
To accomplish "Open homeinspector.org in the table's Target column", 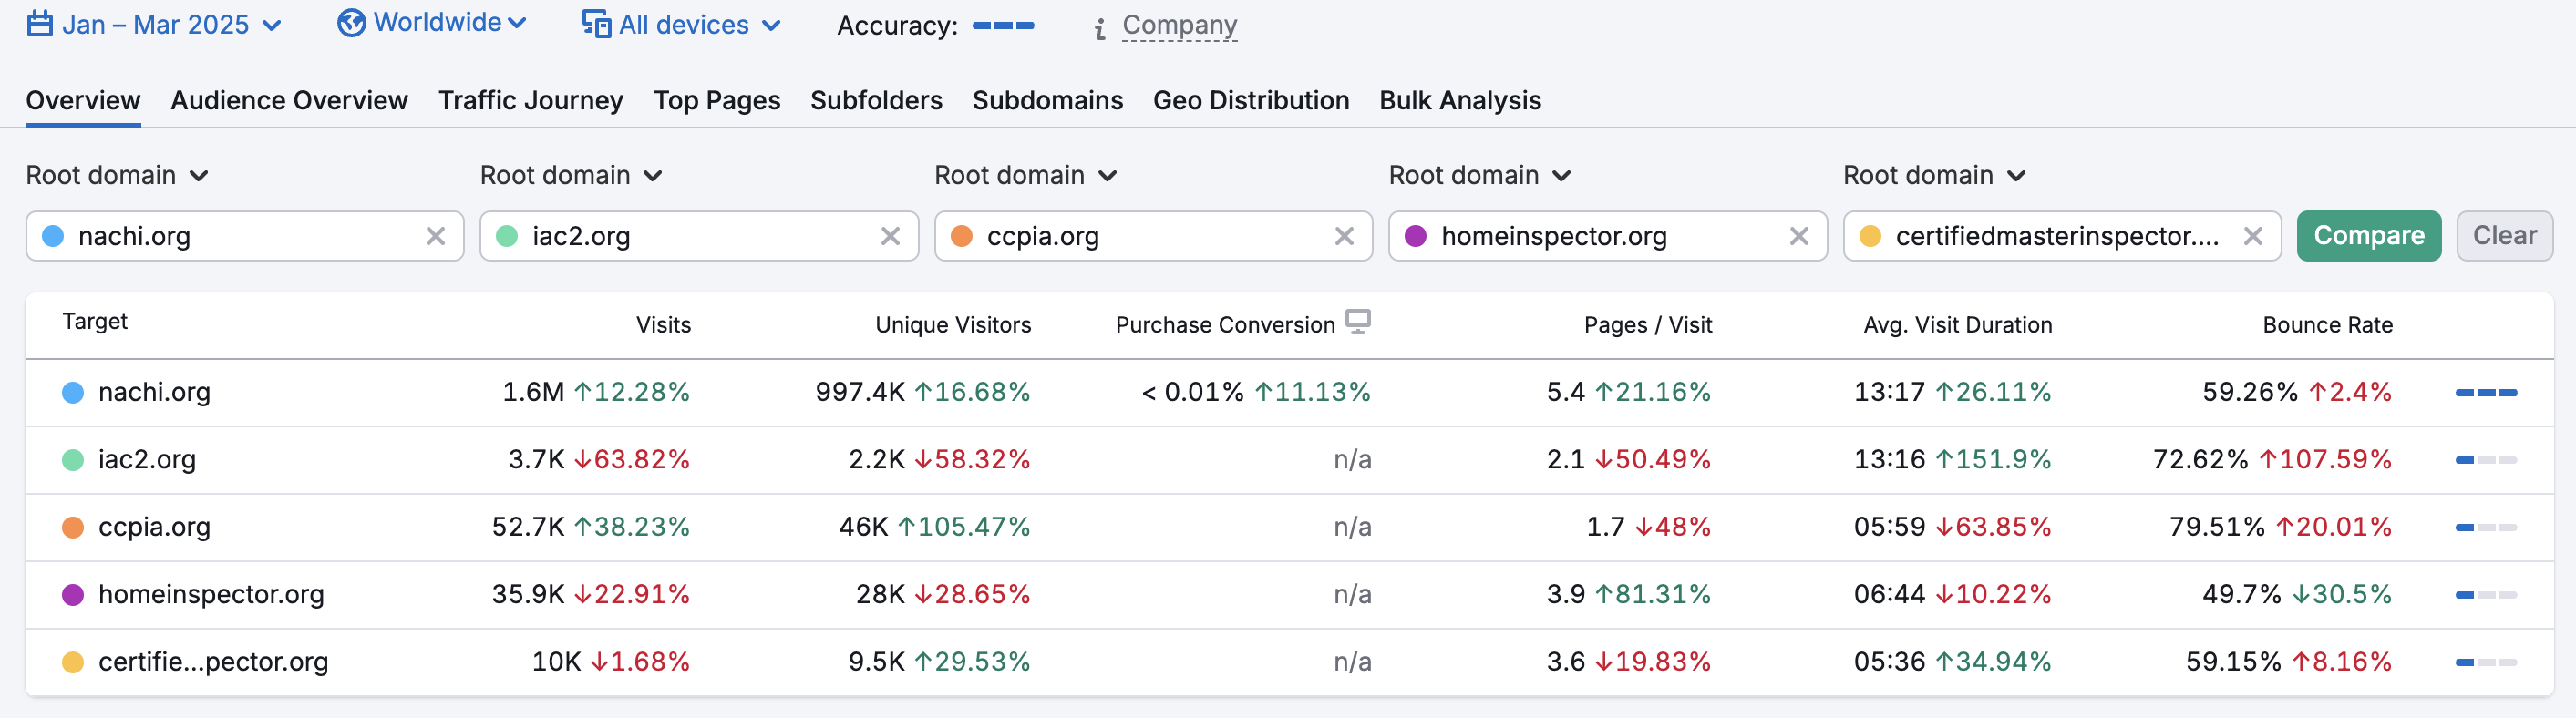I will pyautogui.click(x=211, y=594).
